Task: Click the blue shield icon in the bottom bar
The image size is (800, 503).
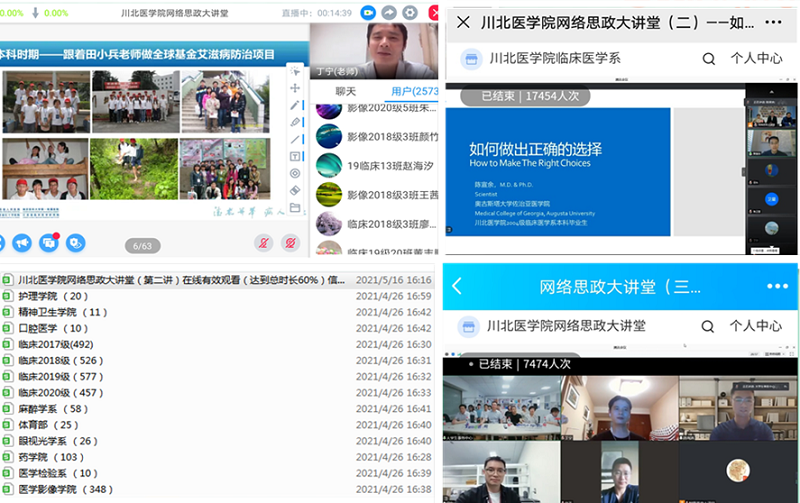Action: [76, 243]
